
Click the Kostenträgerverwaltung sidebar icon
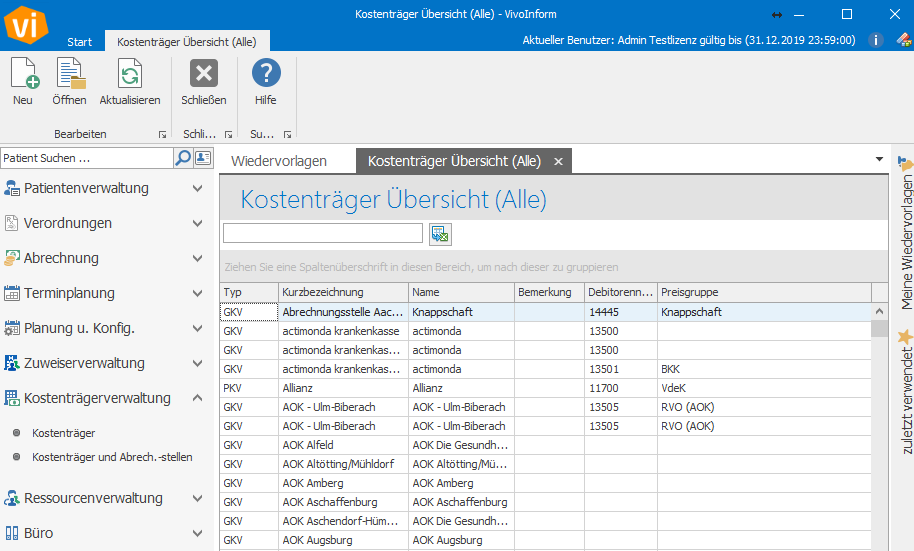click(12, 398)
